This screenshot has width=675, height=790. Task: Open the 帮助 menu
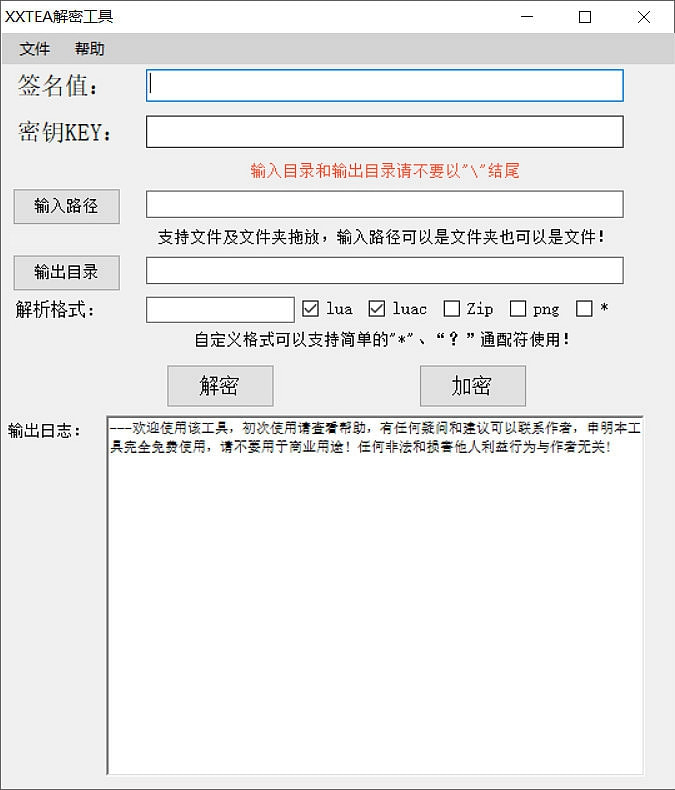[x=90, y=49]
